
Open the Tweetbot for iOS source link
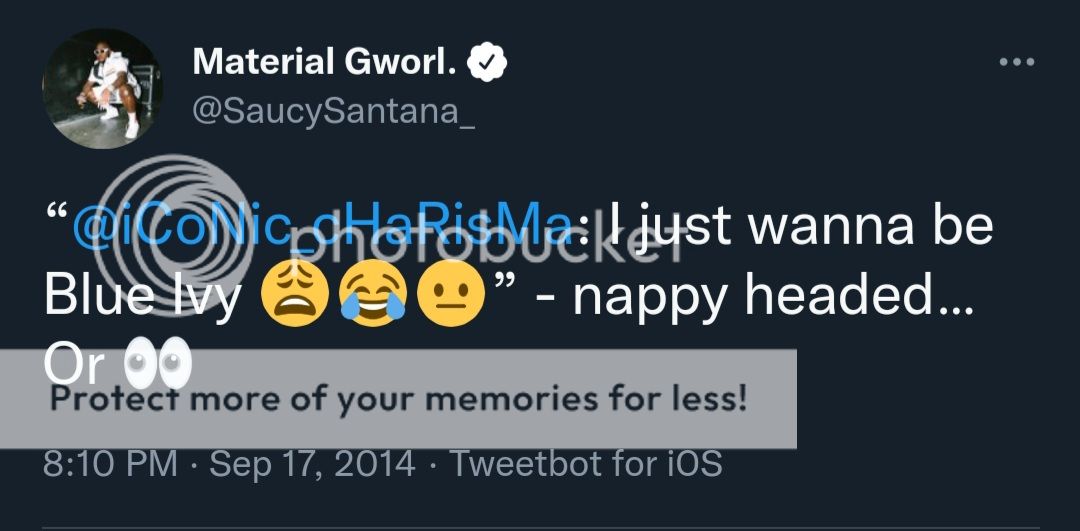[585, 464]
